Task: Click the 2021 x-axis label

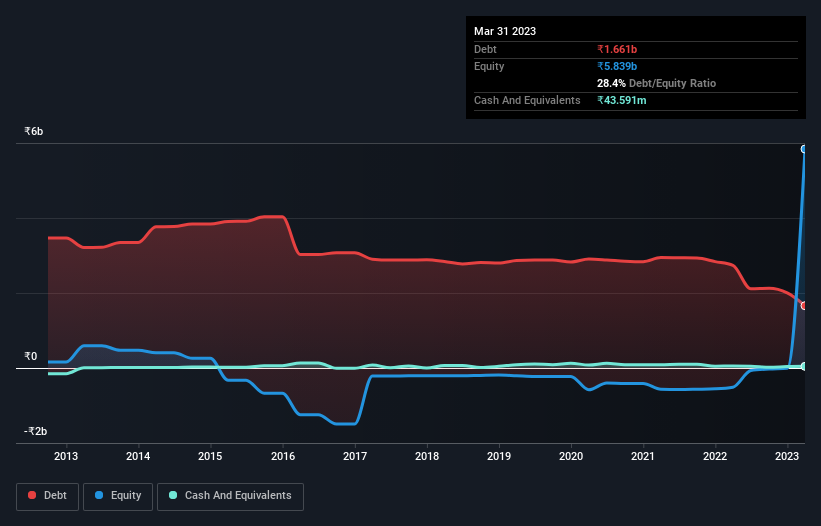Action: tap(642, 456)
